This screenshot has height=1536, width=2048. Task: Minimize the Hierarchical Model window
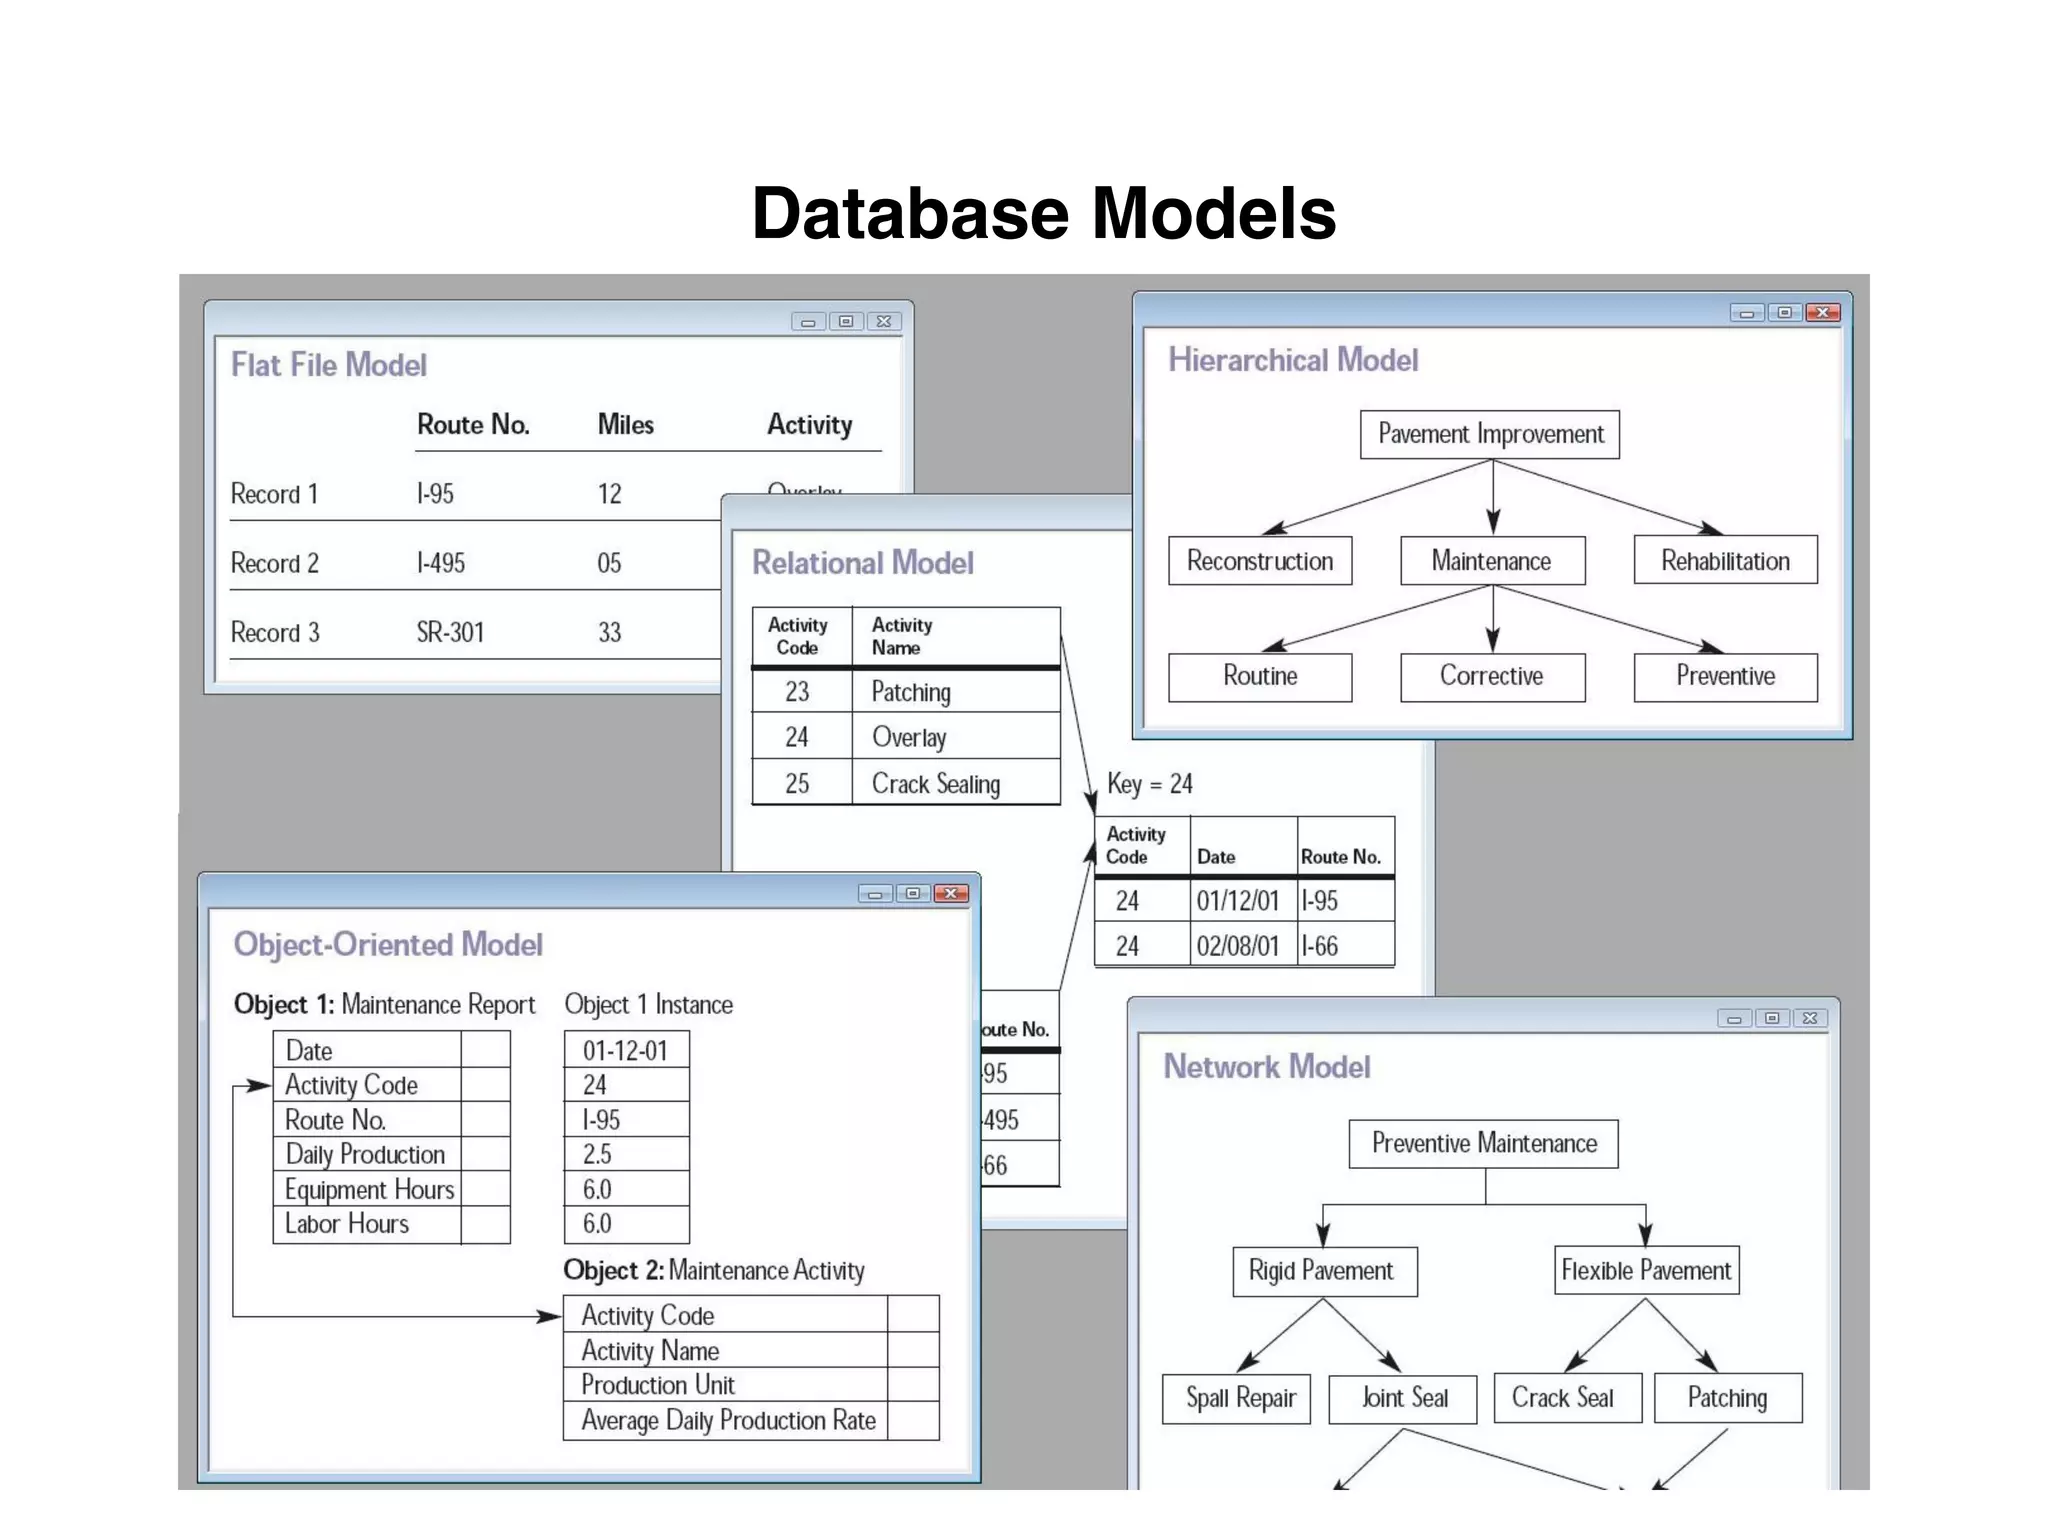point(1746,313)
